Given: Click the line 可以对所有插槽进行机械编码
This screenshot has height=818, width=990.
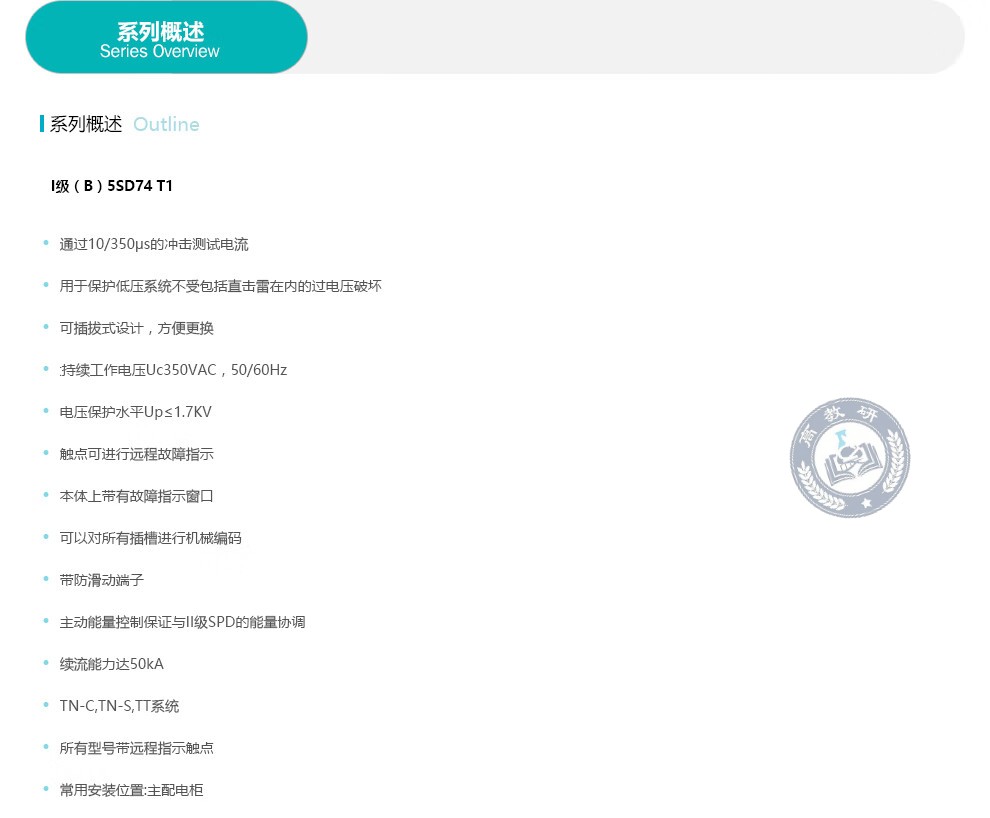Looking at the screenshot, I should pyautogui.click(x=150, y=538).
